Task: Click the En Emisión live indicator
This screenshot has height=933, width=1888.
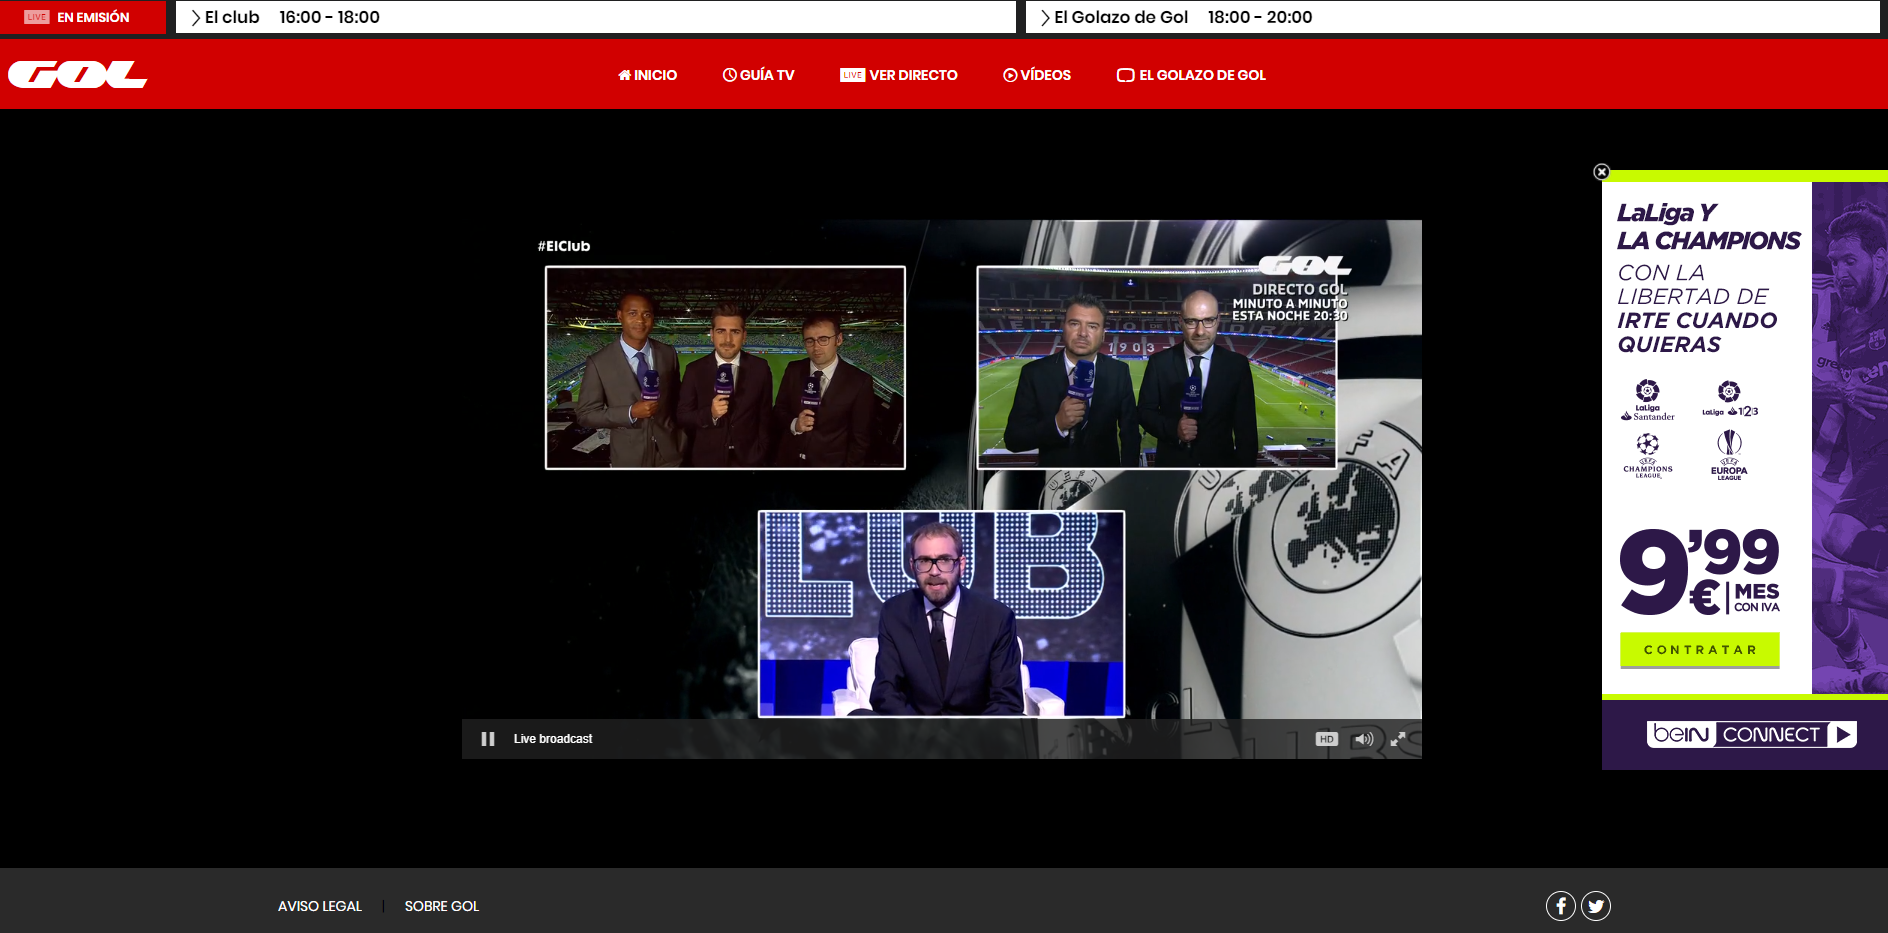Action: [83, 17]
